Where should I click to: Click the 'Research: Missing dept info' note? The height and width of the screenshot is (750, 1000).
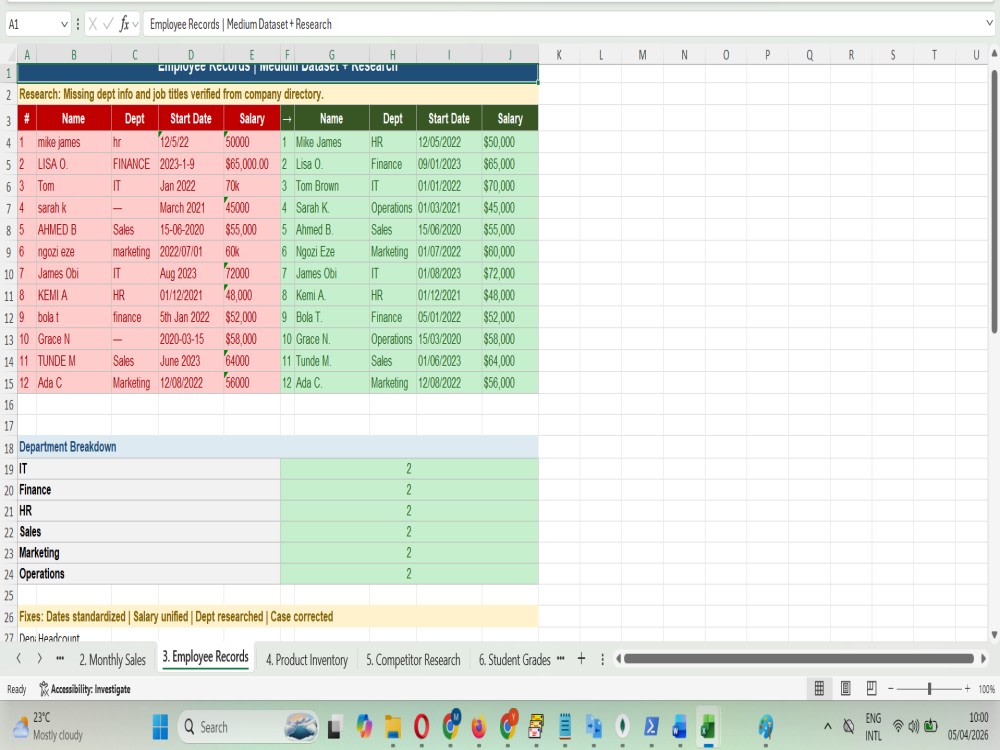pyautogui.click(x=277, y=94)
